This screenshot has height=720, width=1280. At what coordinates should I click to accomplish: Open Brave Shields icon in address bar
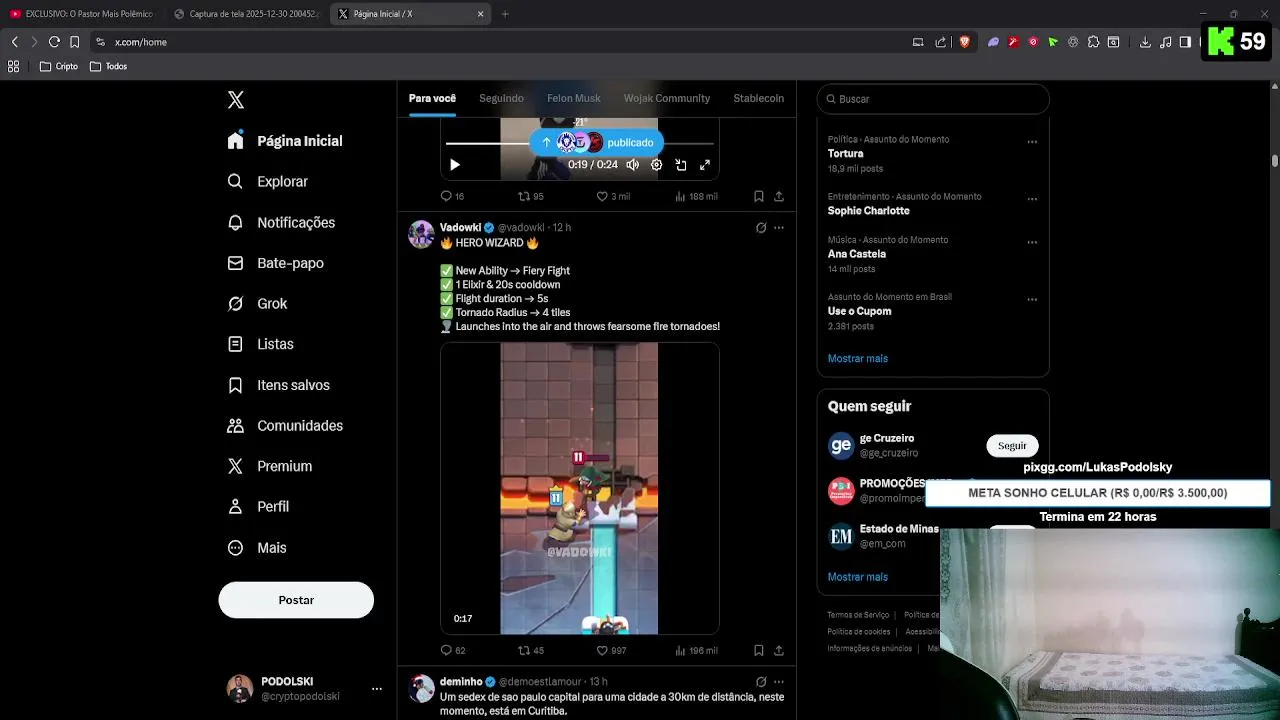click(964, 42)
